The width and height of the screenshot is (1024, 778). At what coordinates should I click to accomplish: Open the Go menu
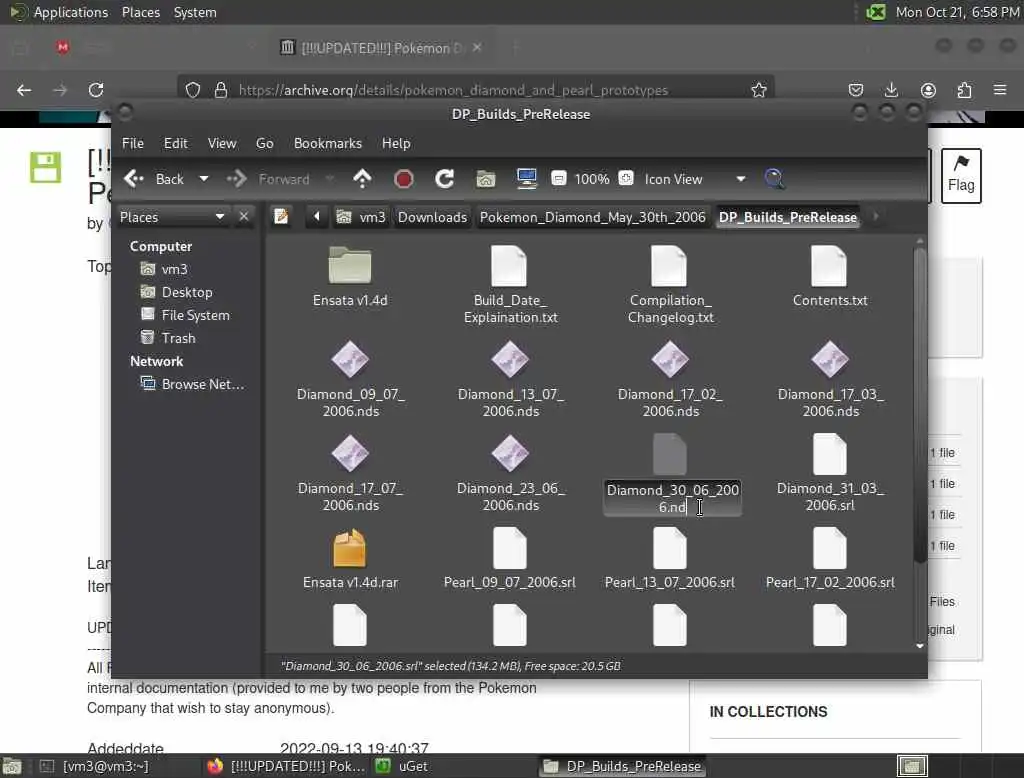point(264,143)
